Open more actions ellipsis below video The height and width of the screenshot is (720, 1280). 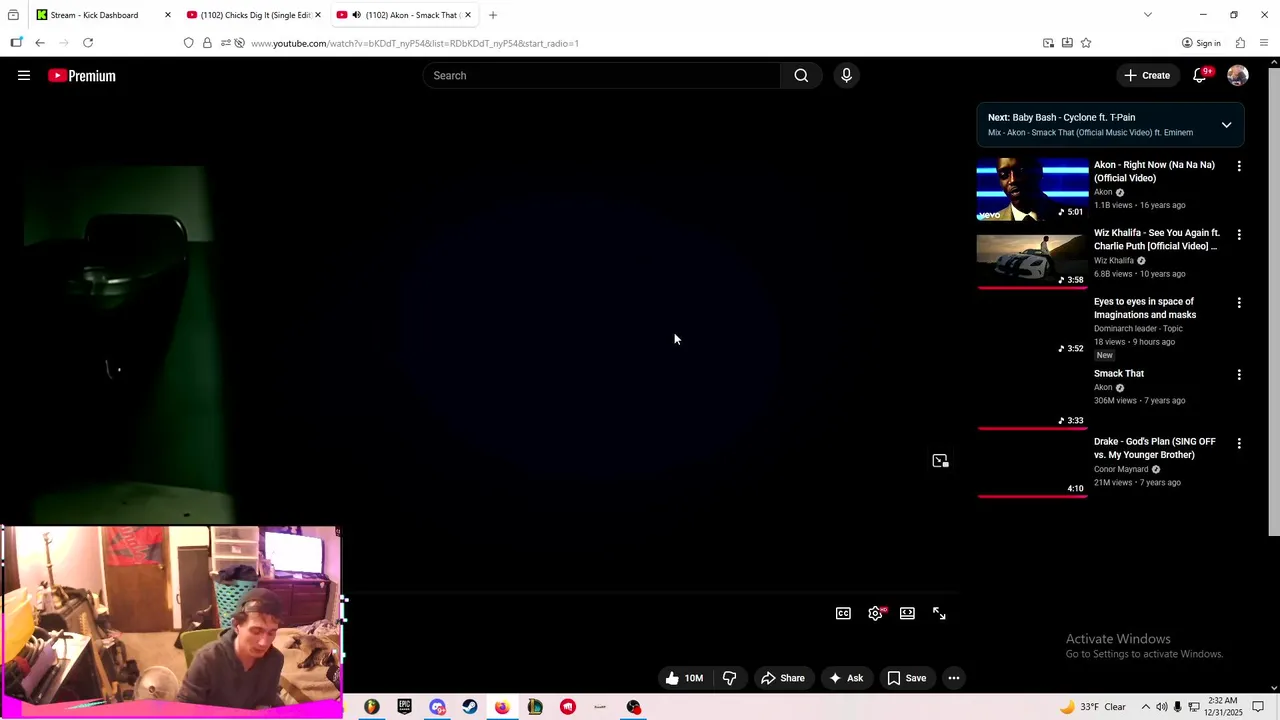pos(954,678)
